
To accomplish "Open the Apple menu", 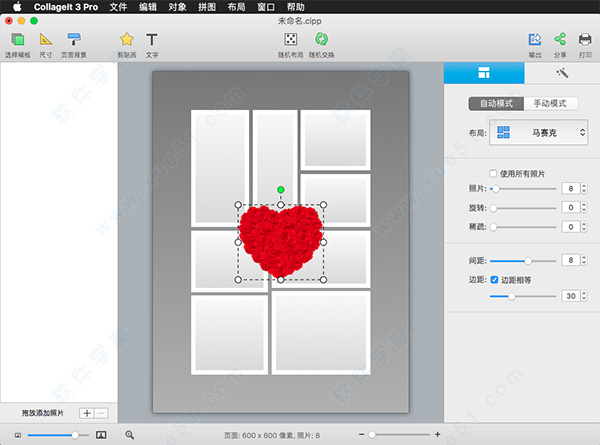I will click(x=17, y=7).
